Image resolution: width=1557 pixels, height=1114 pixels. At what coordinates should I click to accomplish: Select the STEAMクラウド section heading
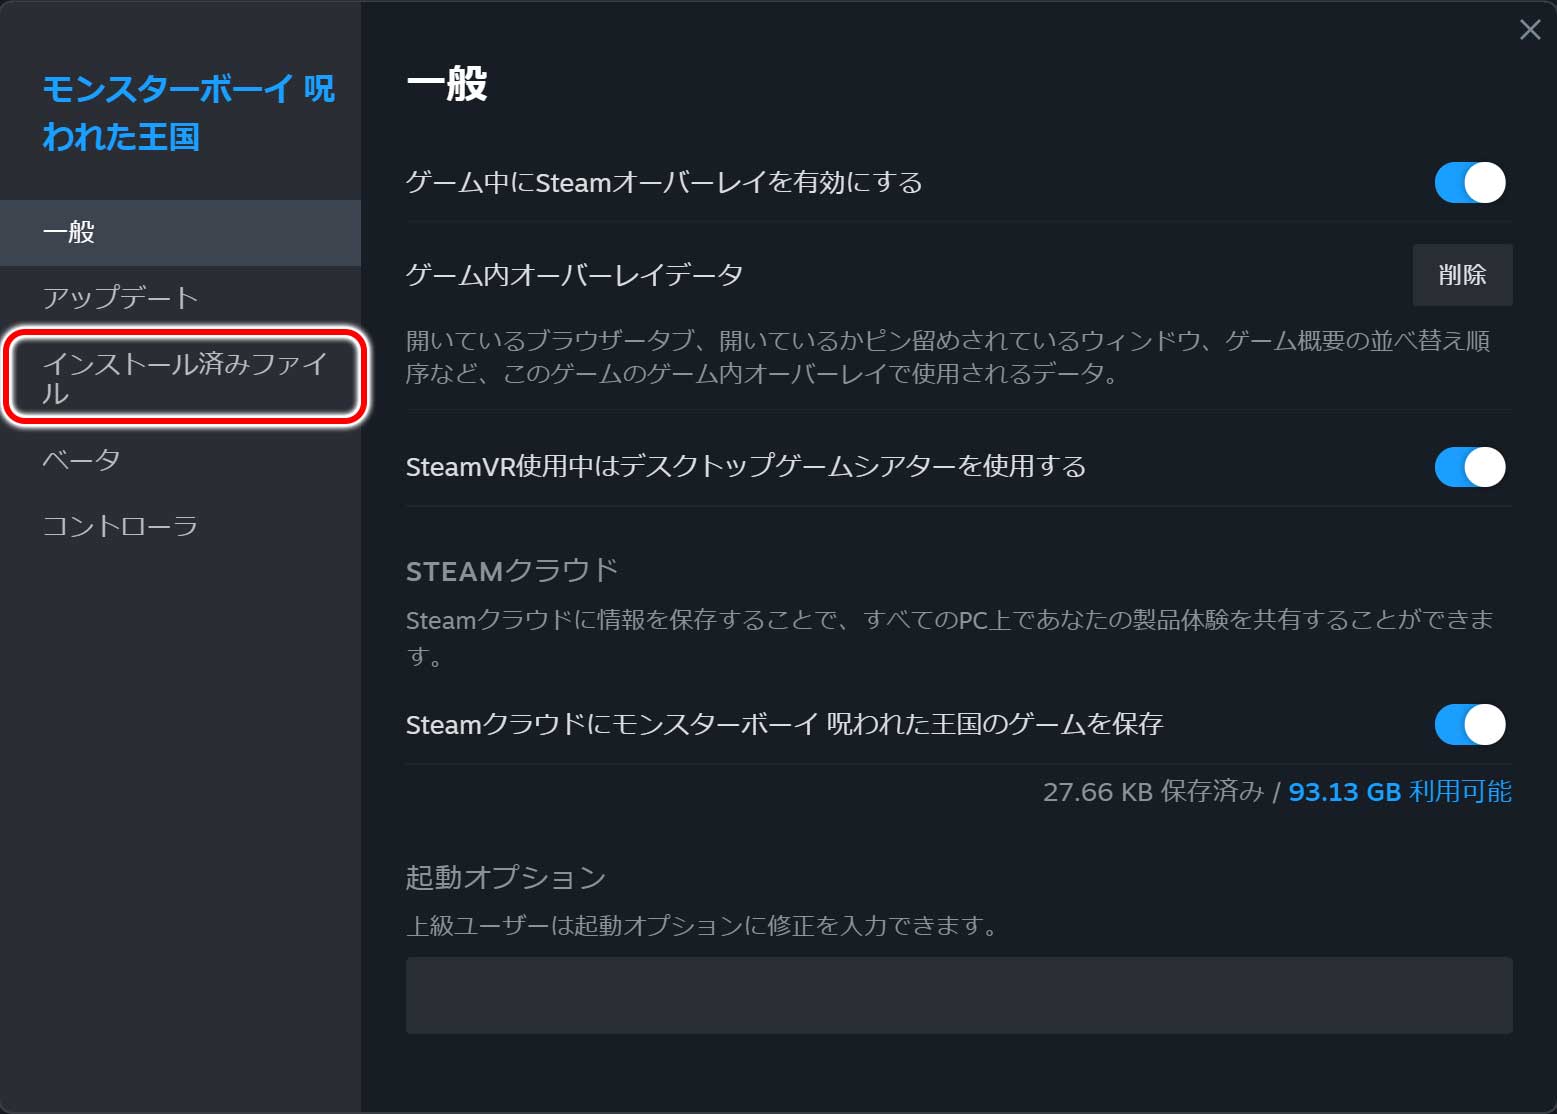click(x=511, y=570)
